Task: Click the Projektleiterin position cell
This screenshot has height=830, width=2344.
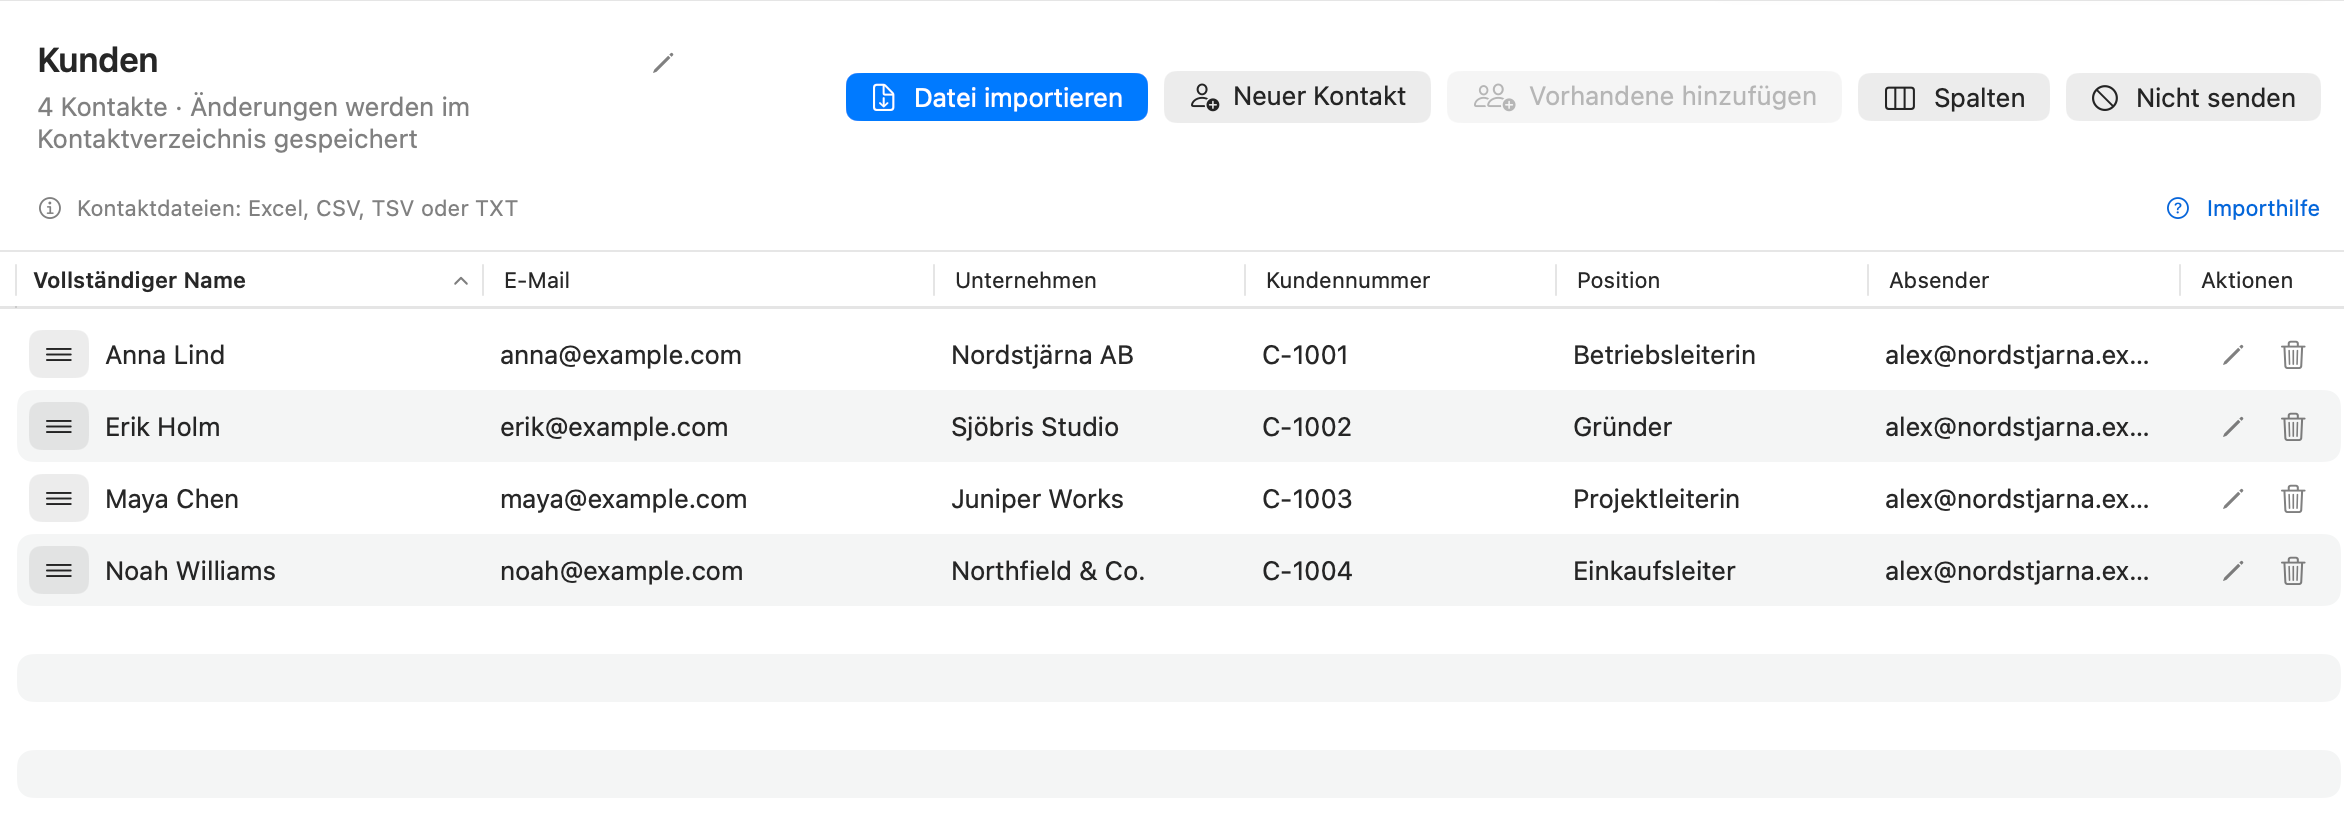Action: click(x=1656, y=499)
